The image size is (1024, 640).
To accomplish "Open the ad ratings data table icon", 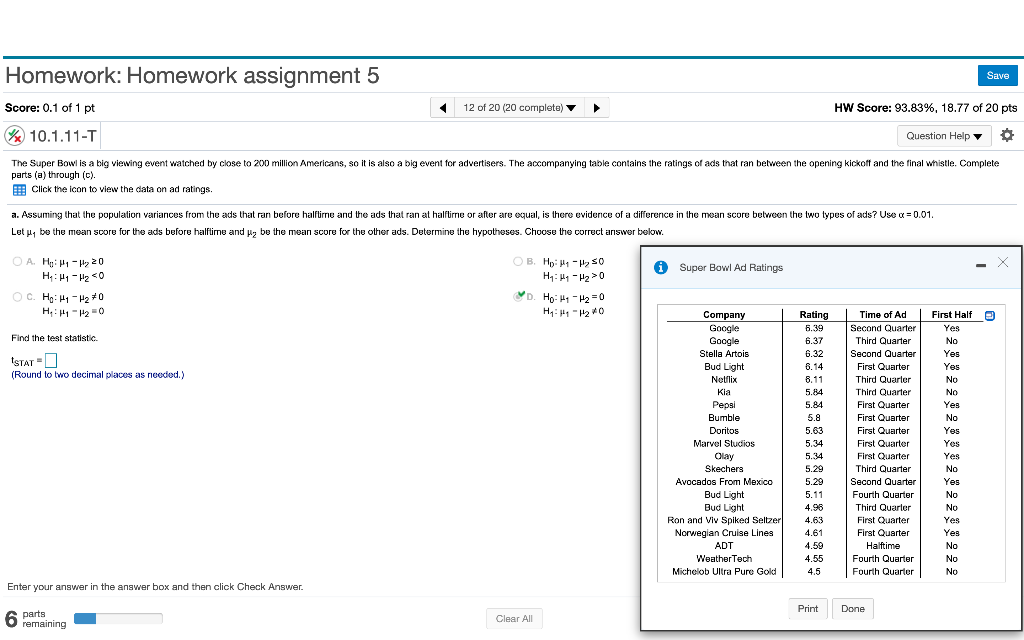I will click(19, 190).
